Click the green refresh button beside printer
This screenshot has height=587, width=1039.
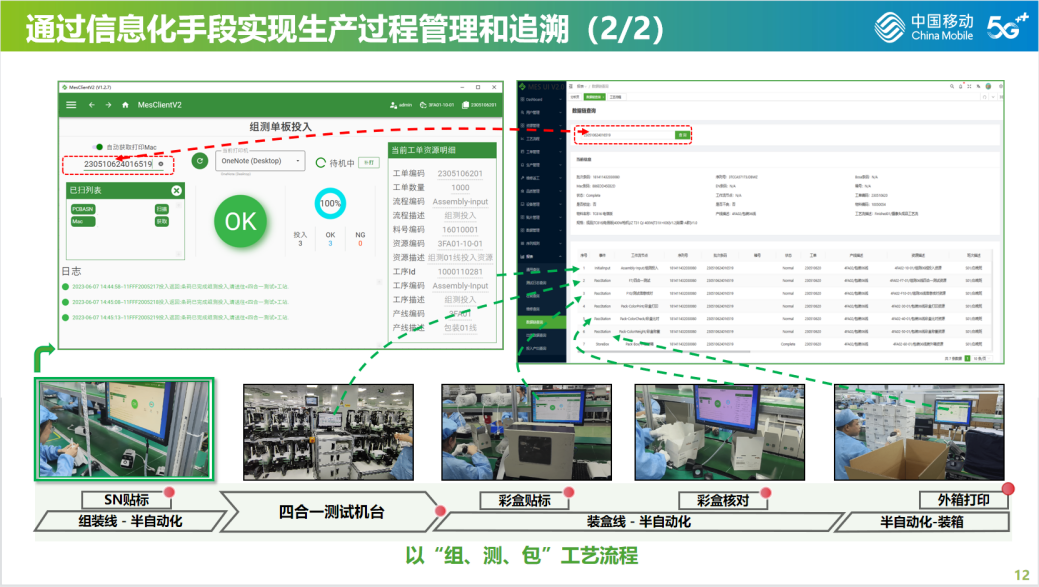pos(200,161)
